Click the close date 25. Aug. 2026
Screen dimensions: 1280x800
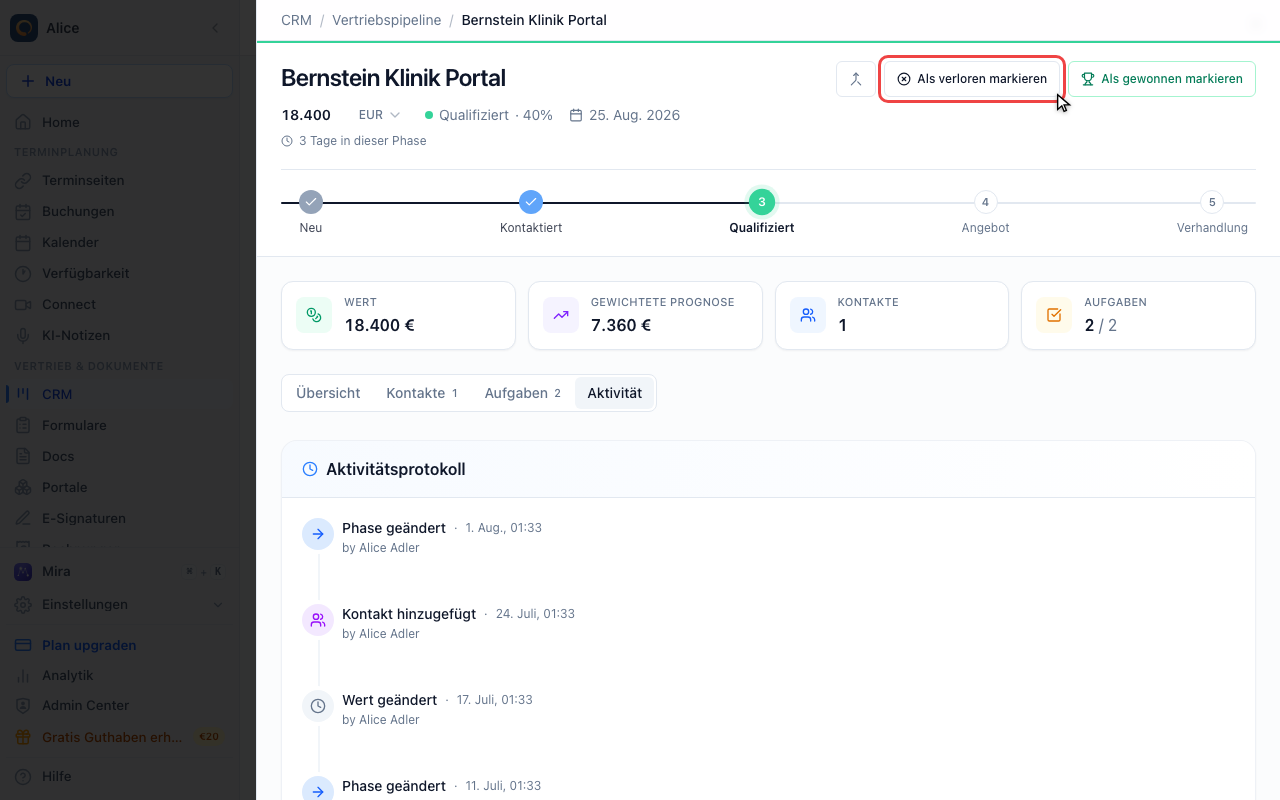tap(625, 115)
